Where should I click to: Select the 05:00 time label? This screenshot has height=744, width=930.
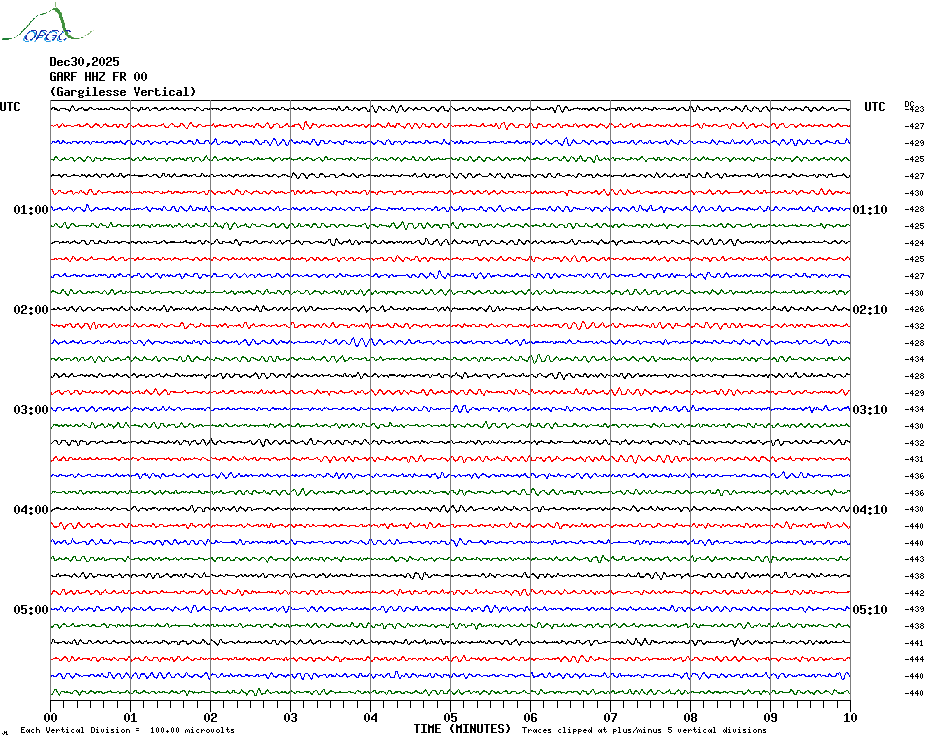[31, 609]
